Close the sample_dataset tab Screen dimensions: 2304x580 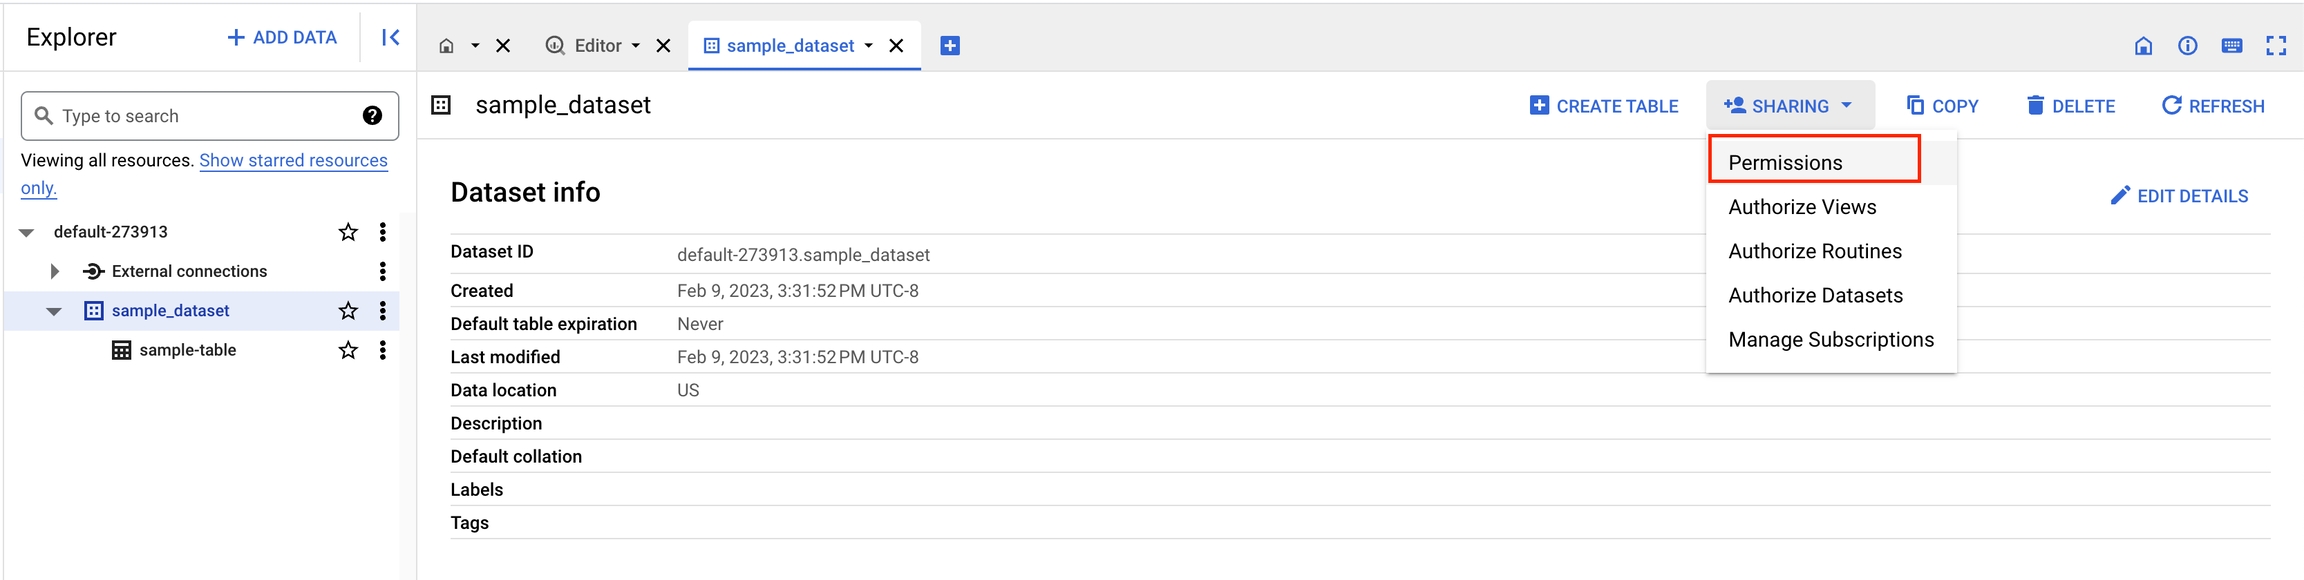point(897,46)
